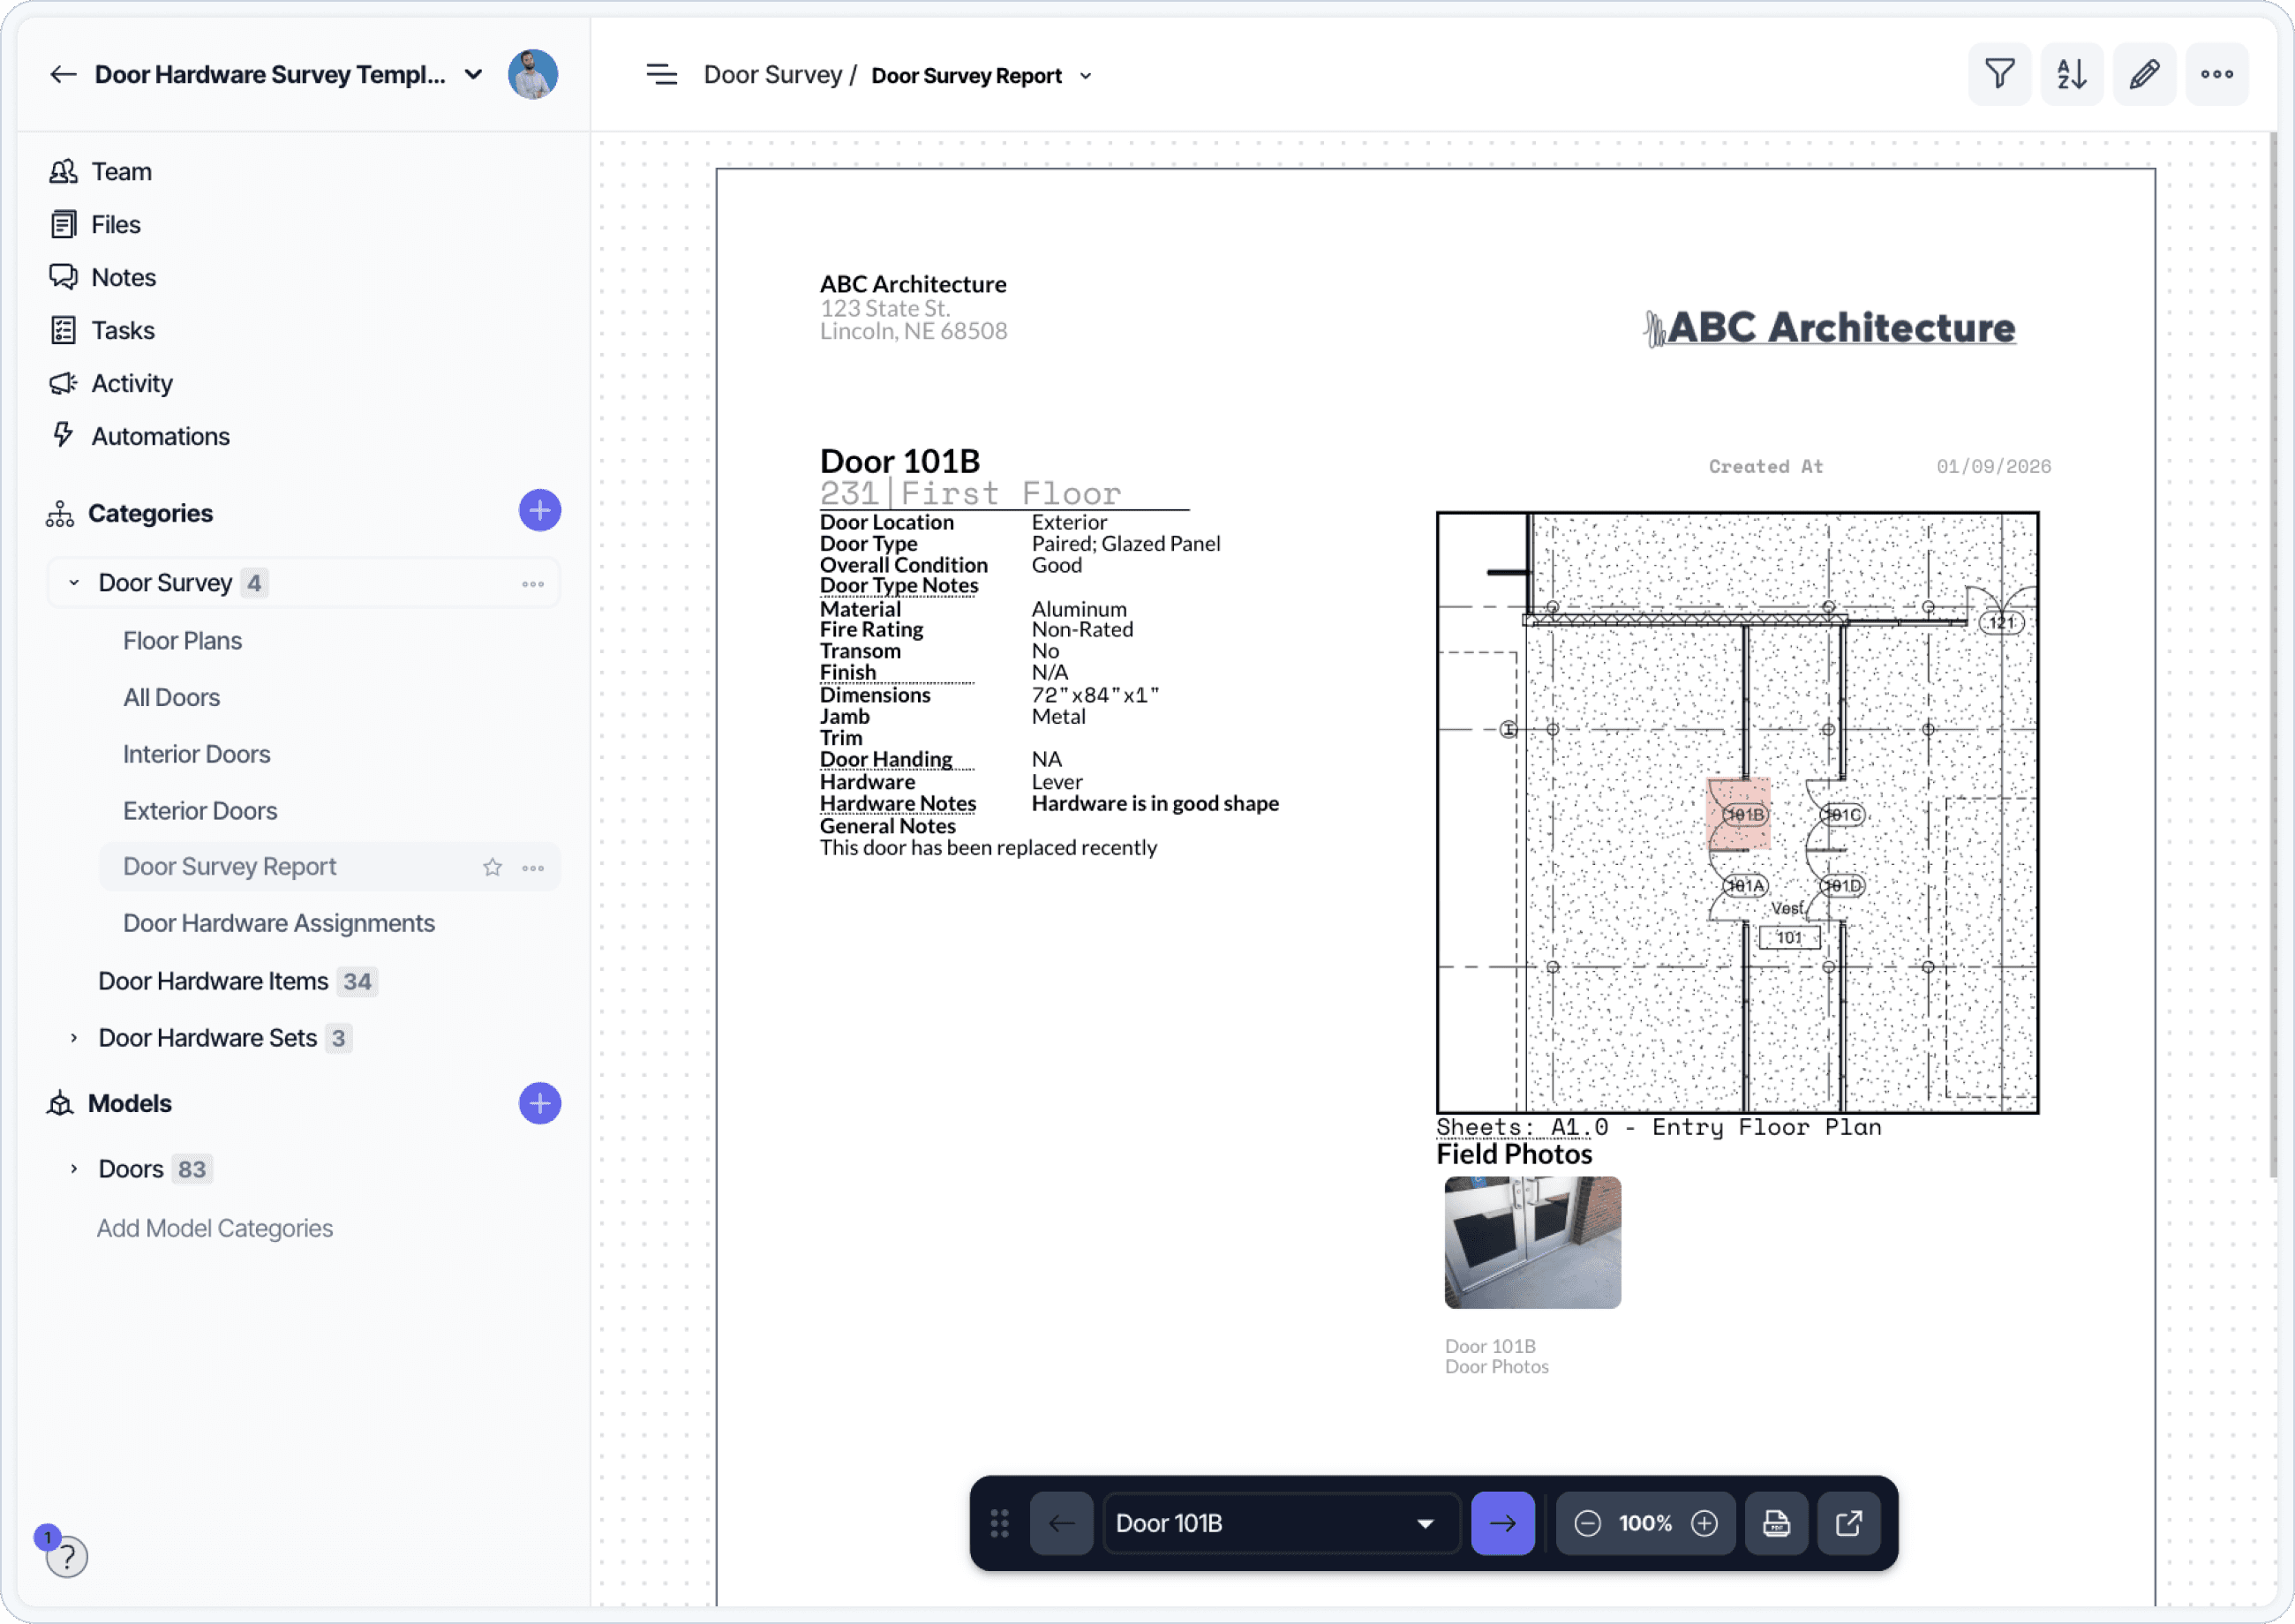
Task: Open report in new window icon
Action: (x=1848, y=1523)
